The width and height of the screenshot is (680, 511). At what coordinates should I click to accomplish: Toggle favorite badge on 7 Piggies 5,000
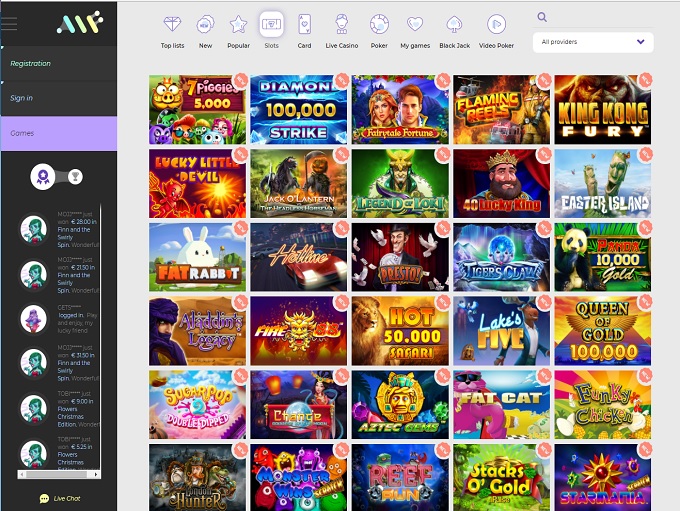pos(240,80)
